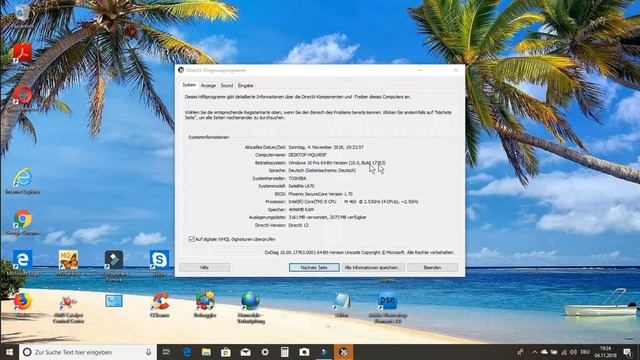Open File Explorer from the taskbar
640x360 pixels.
pyautogui.click(x=206, y=352)
